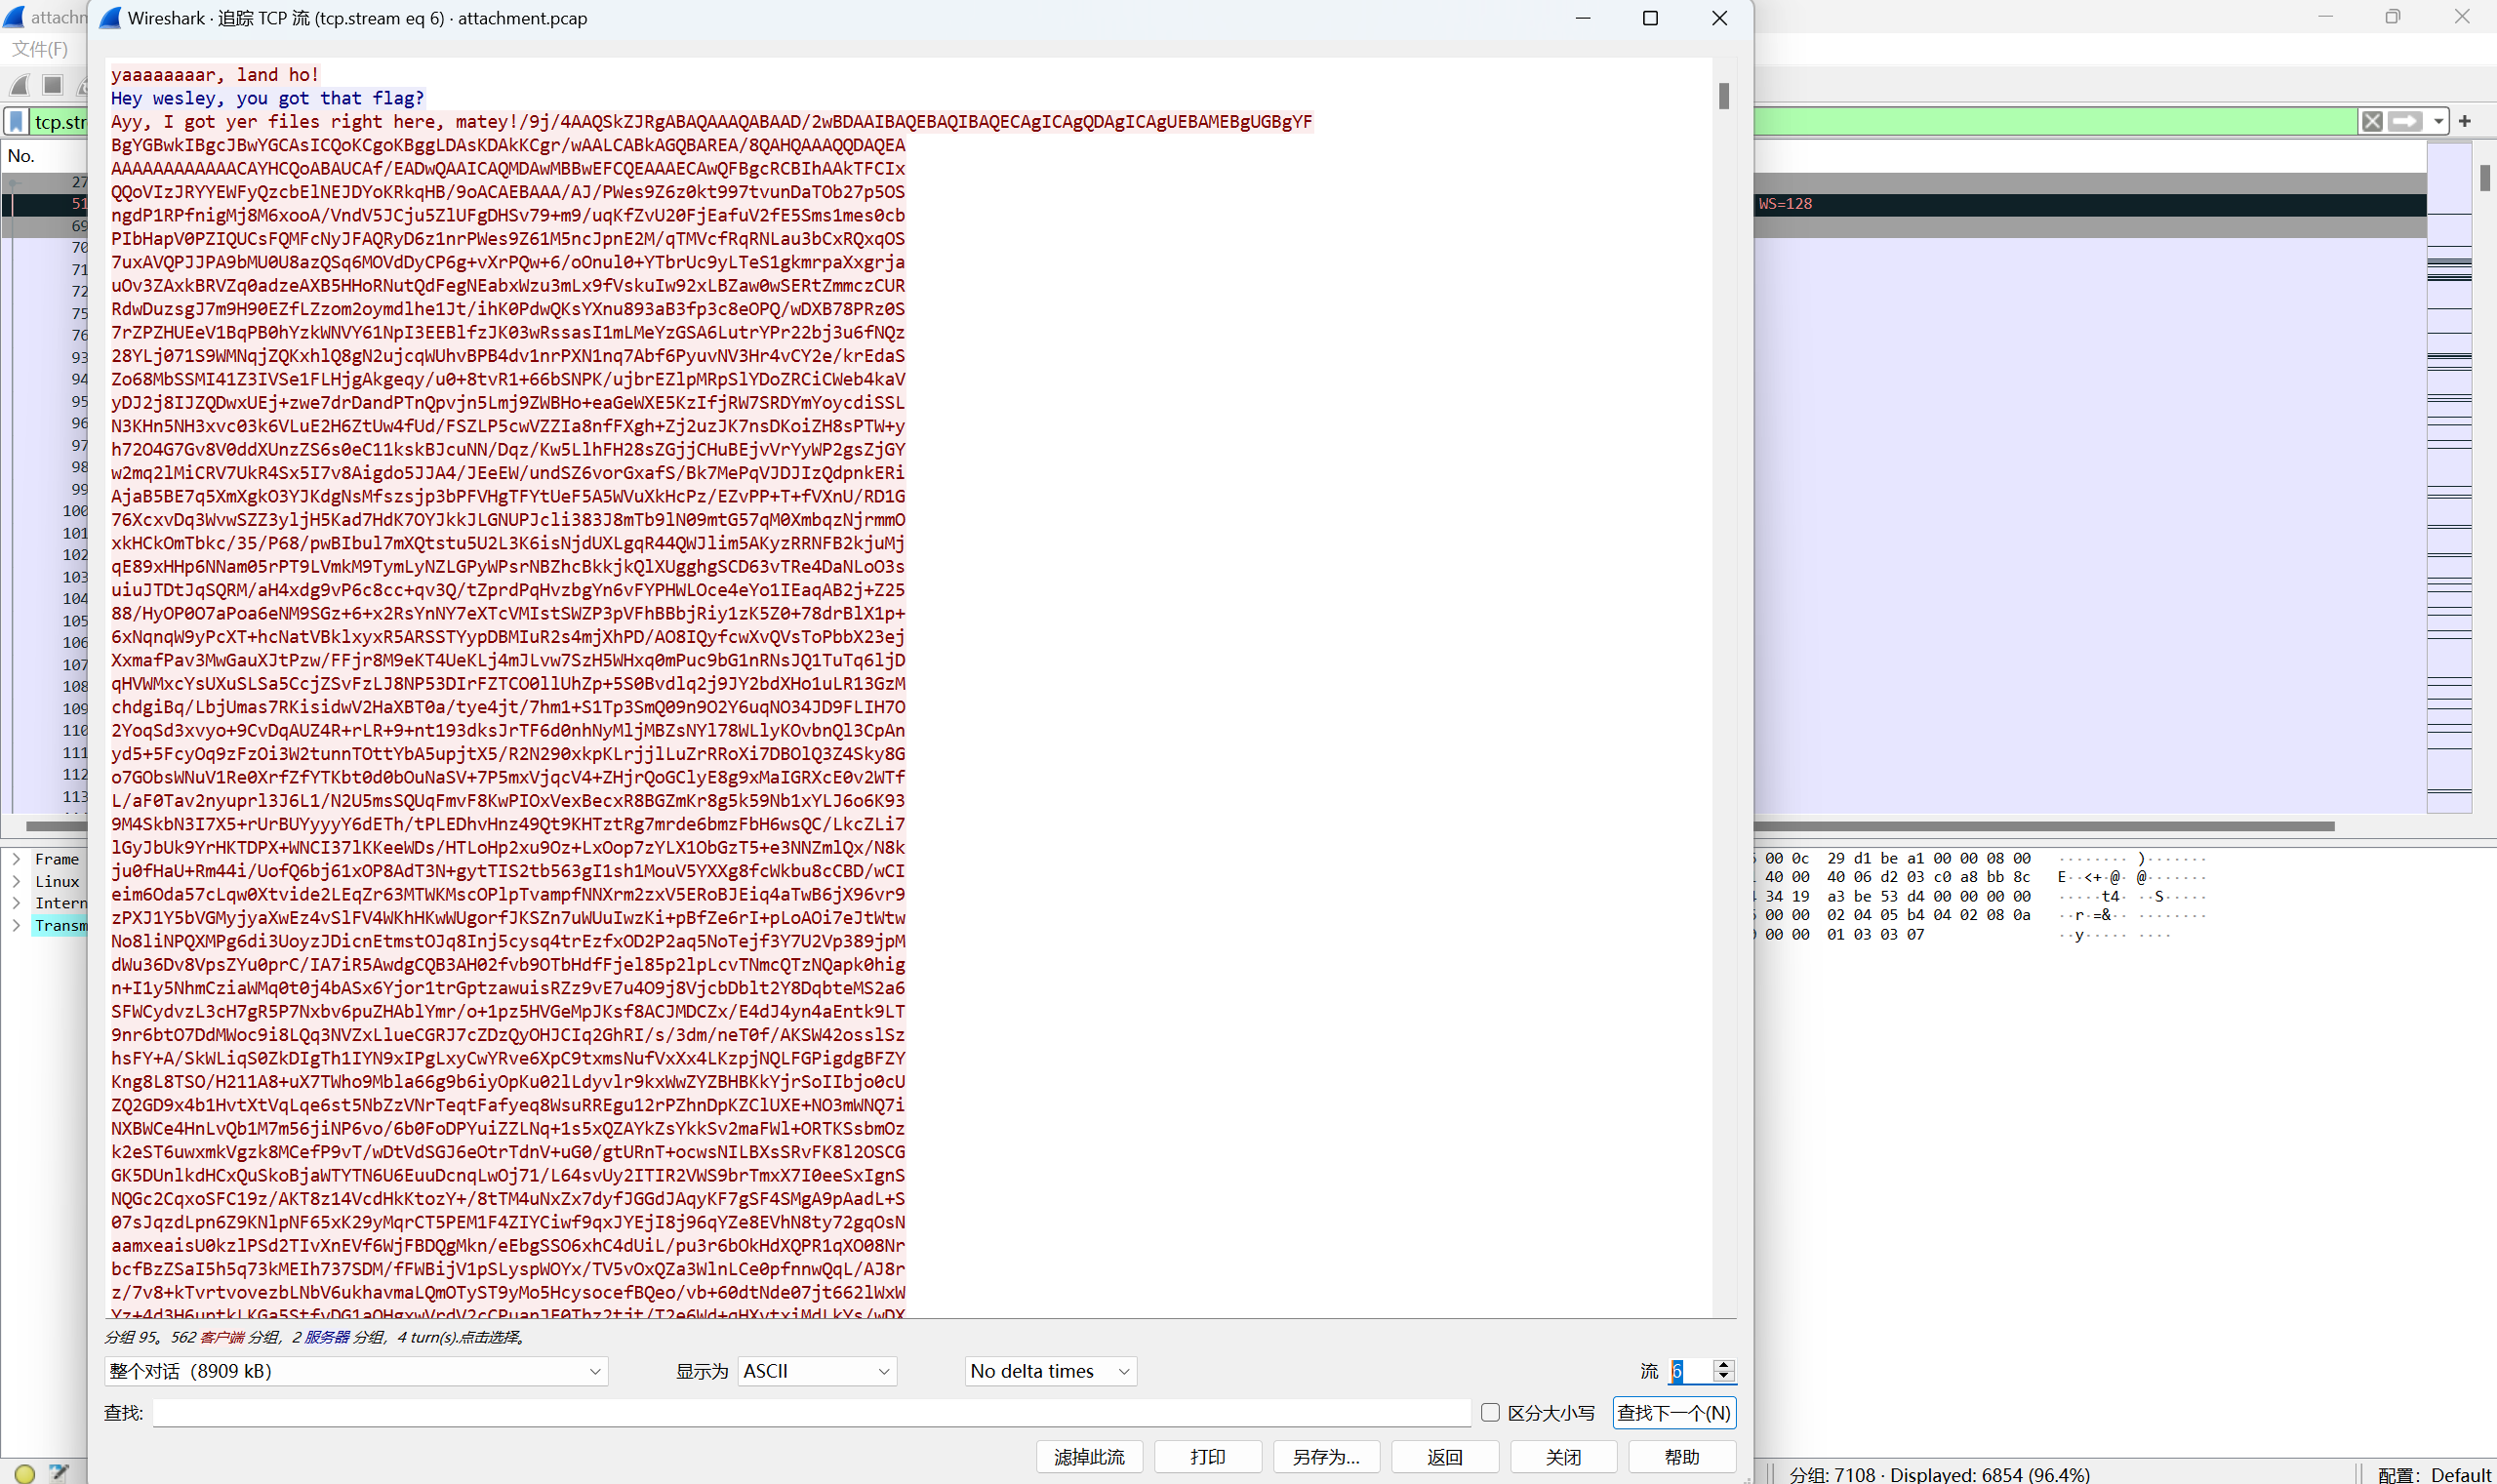This screenshot has height=1484, width=2497.
Task: Expand the Transmission Control Protocol tree item
Action: pos(16,925)
